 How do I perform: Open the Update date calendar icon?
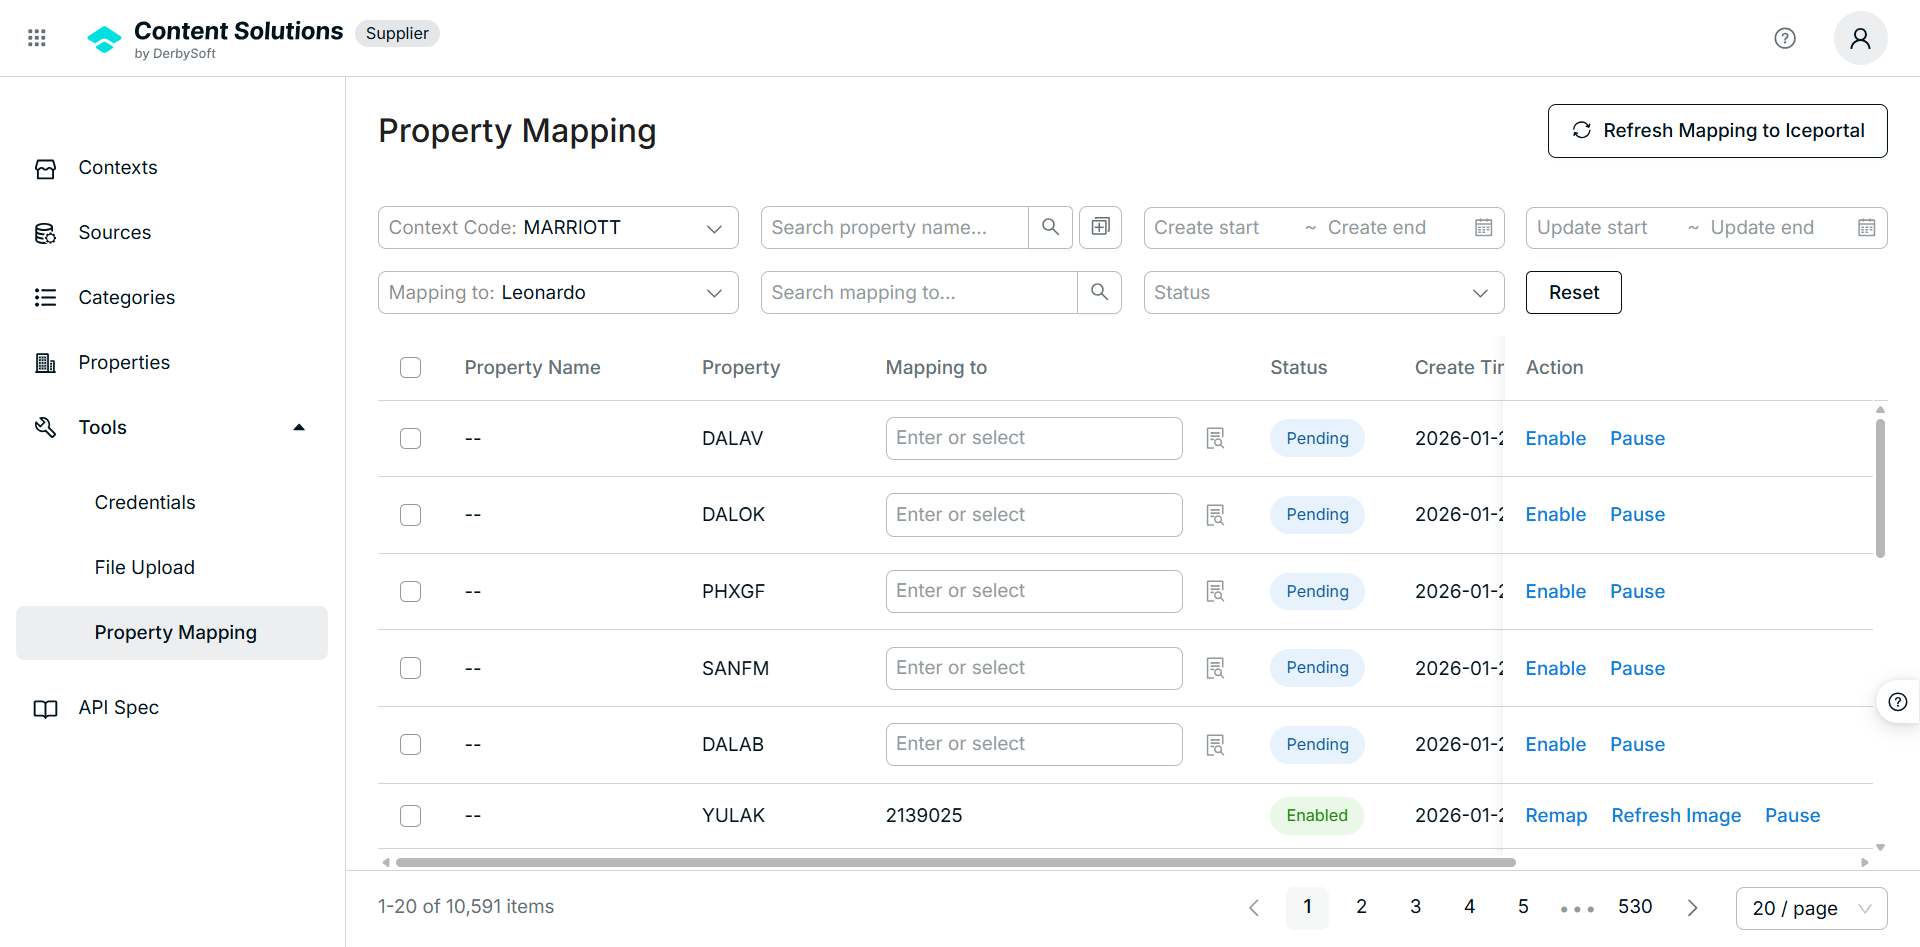point(1866,228)
